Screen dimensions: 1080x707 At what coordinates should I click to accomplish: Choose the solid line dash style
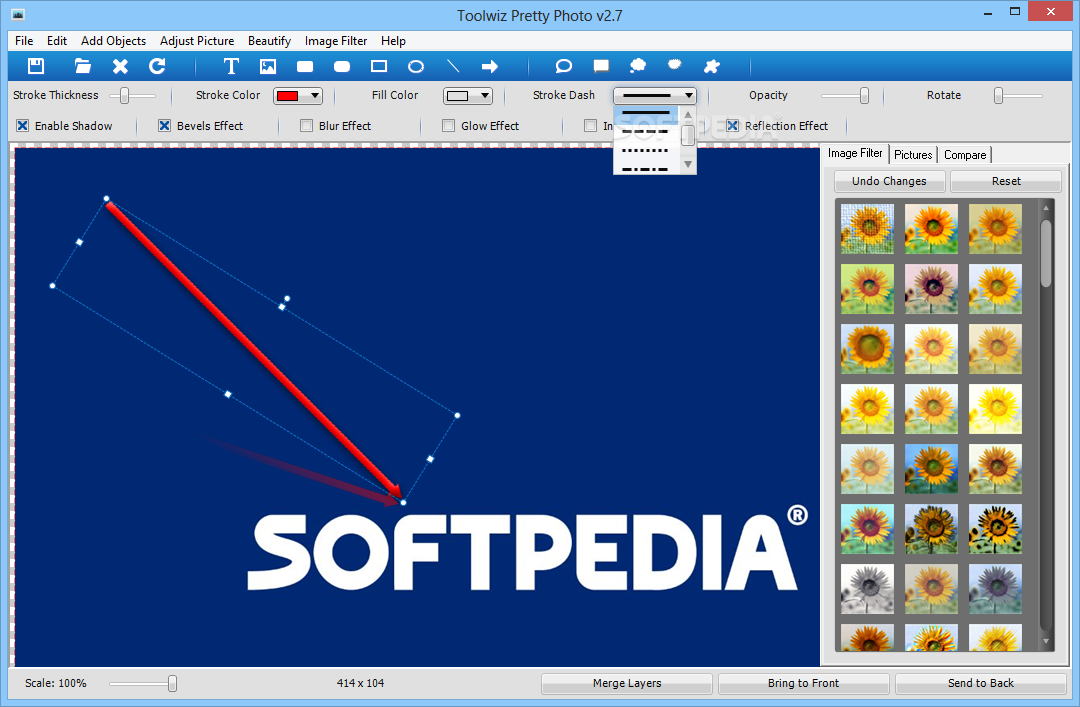[645, 113]
